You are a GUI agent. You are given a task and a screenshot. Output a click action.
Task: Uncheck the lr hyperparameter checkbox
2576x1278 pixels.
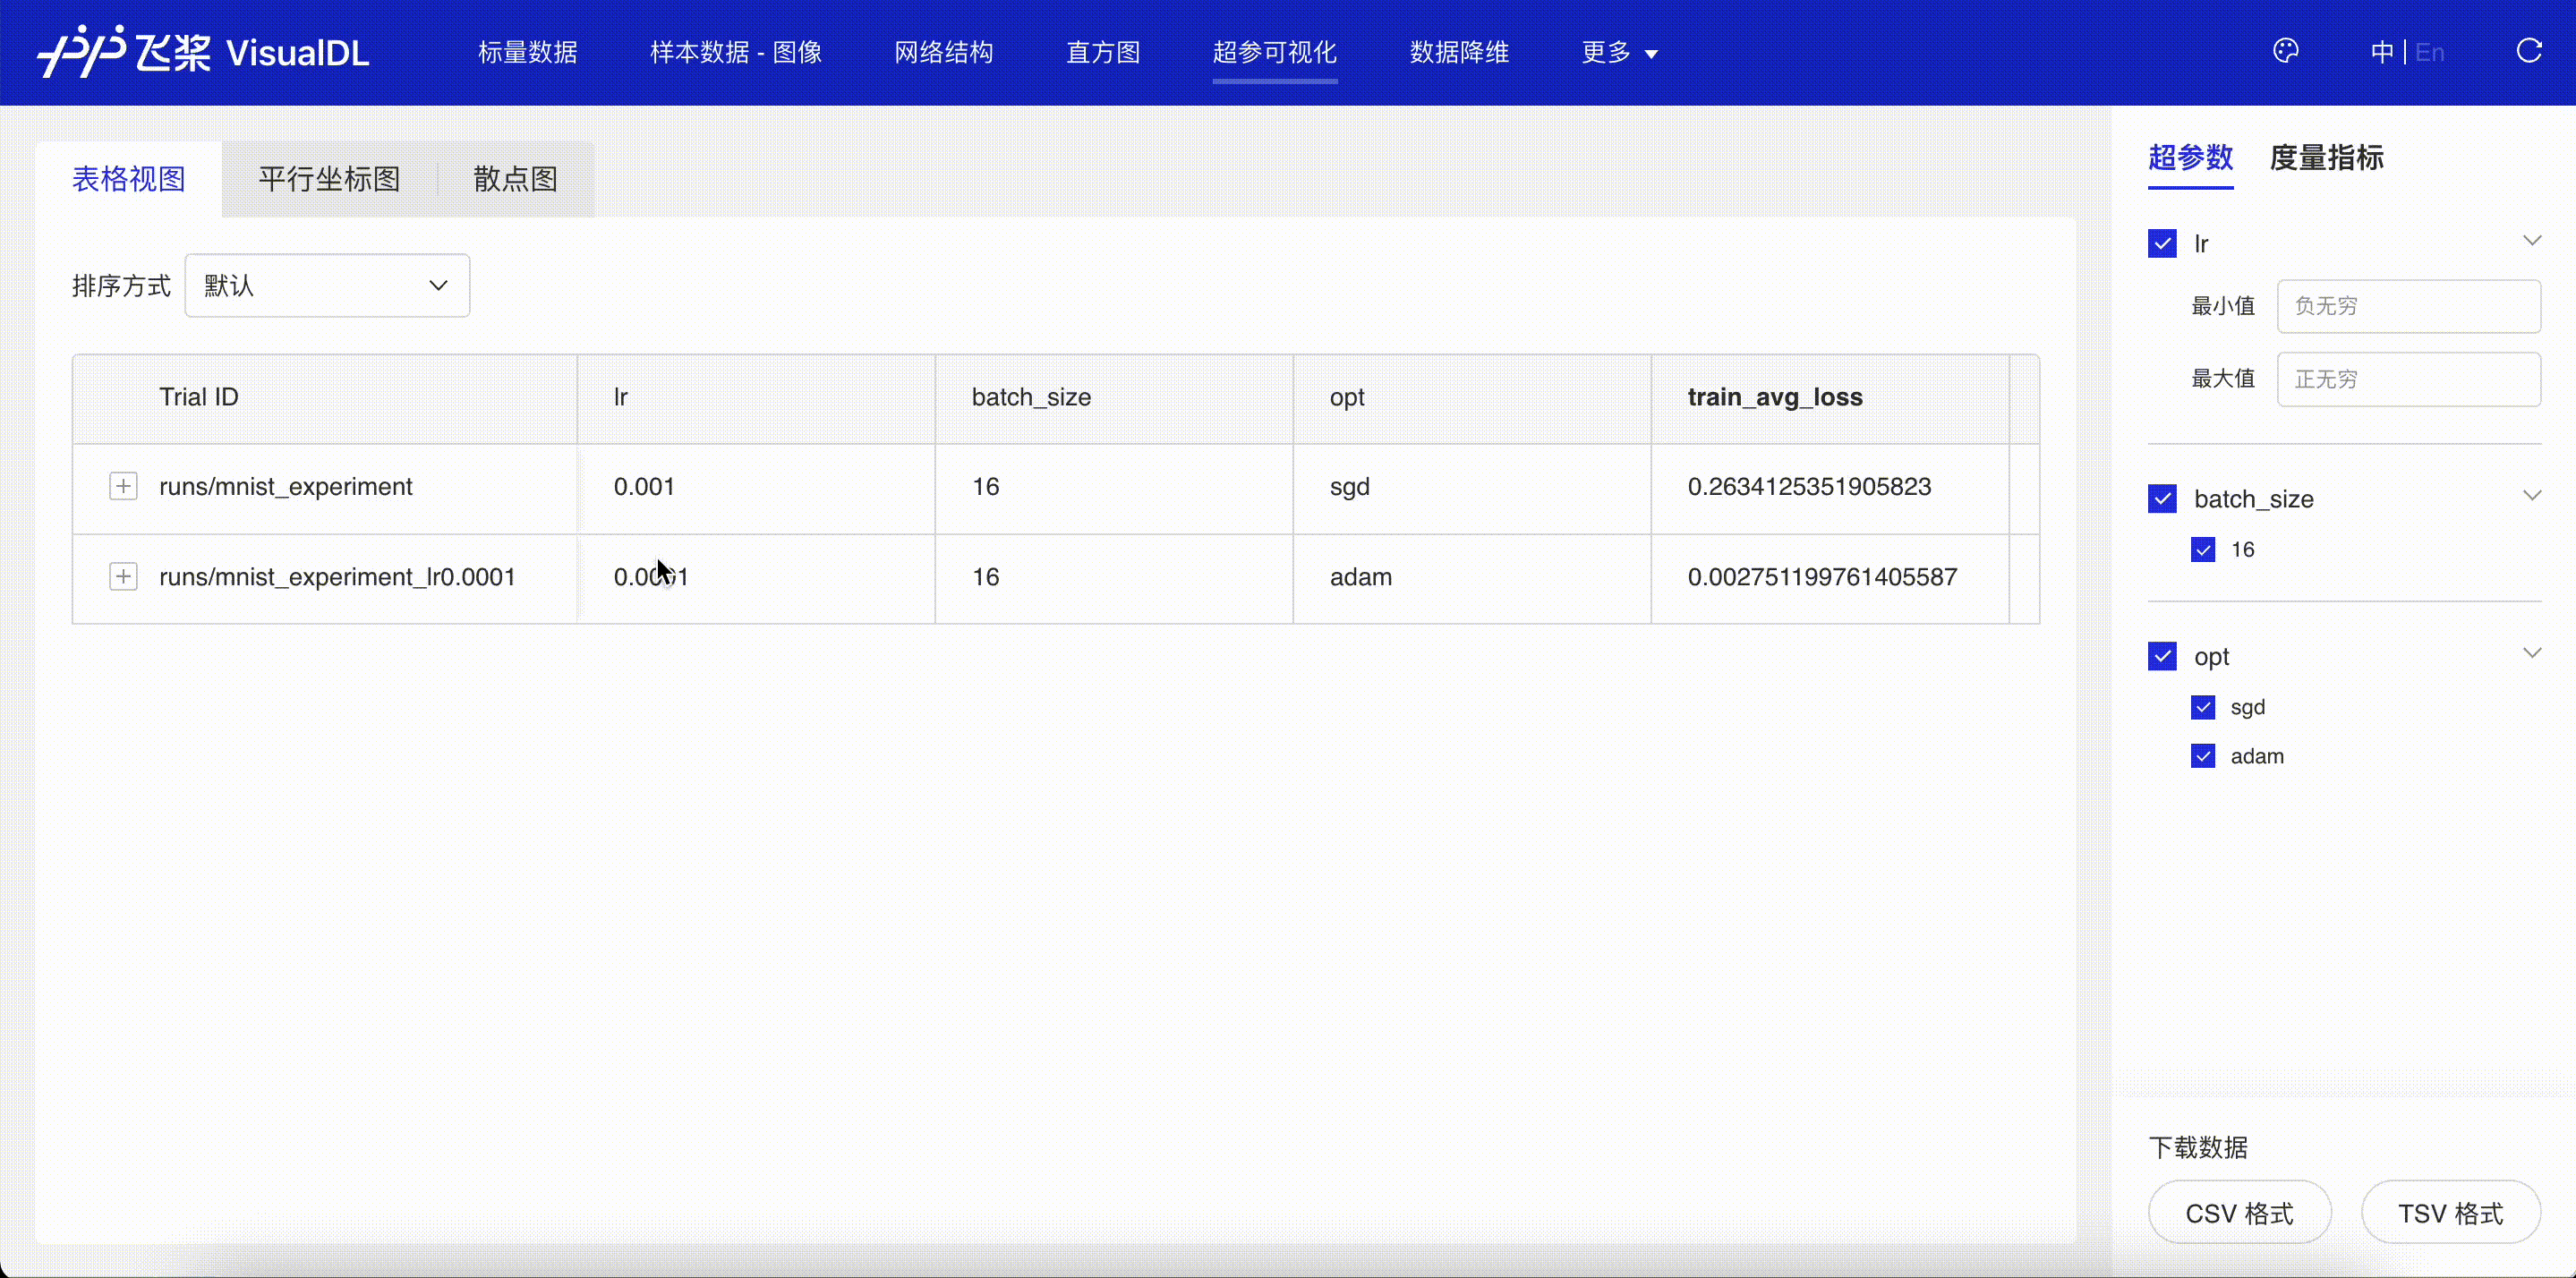point(2162,244)
